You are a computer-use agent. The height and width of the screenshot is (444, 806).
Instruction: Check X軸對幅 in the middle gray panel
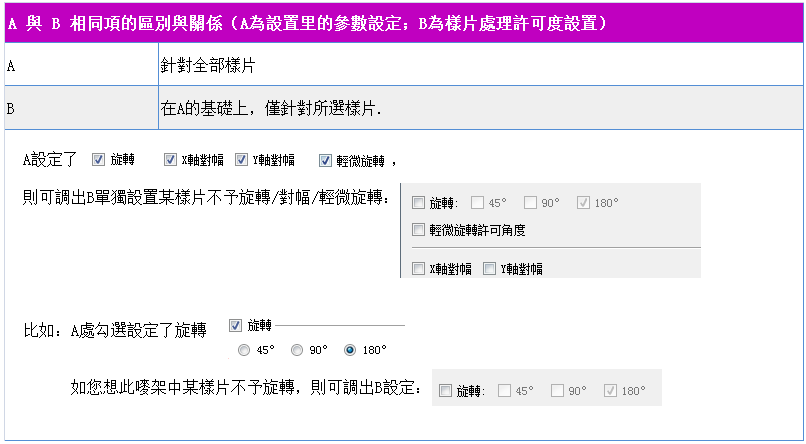419,268
